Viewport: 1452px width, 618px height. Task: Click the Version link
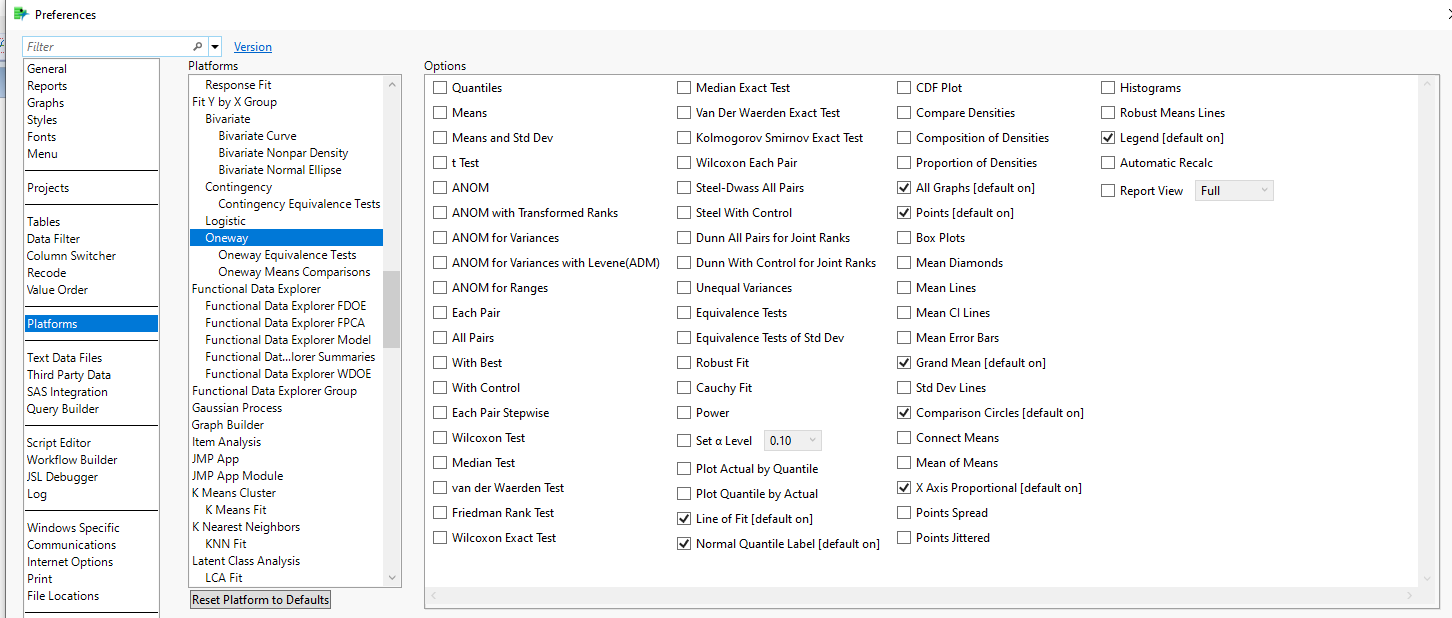coord(253,47)
